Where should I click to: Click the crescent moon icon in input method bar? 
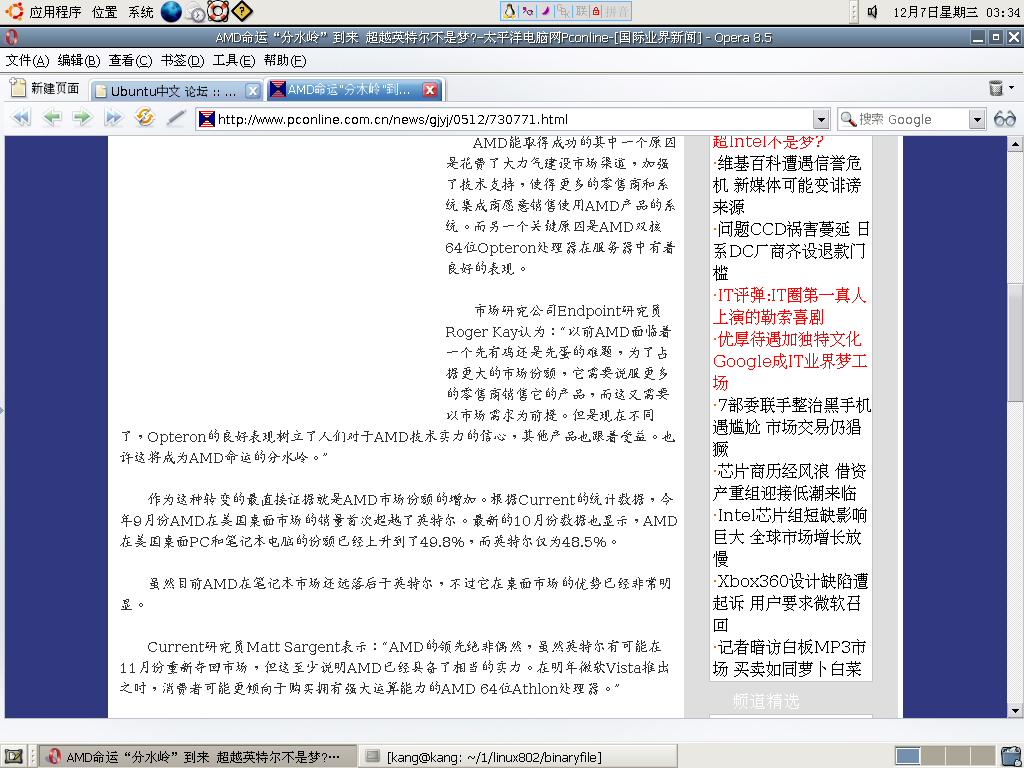point(546,11)
